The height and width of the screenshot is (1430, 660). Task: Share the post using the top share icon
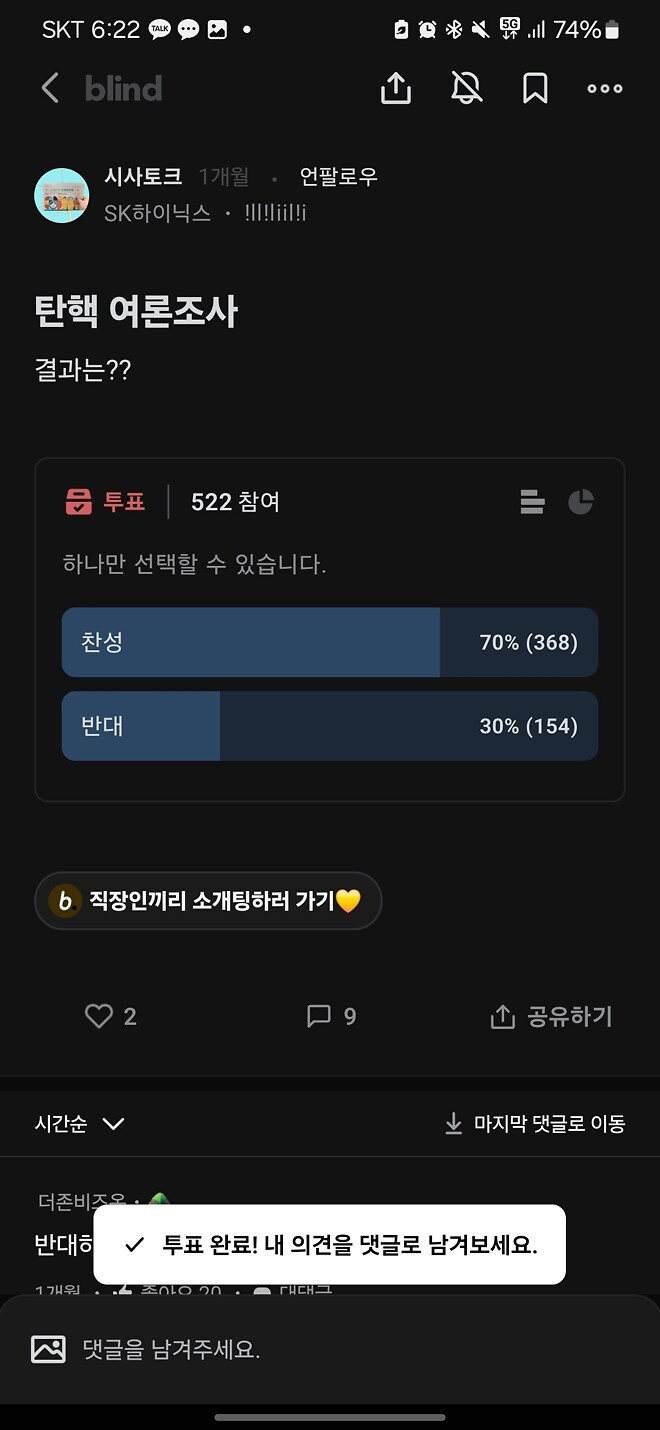[x=396, y=88]
